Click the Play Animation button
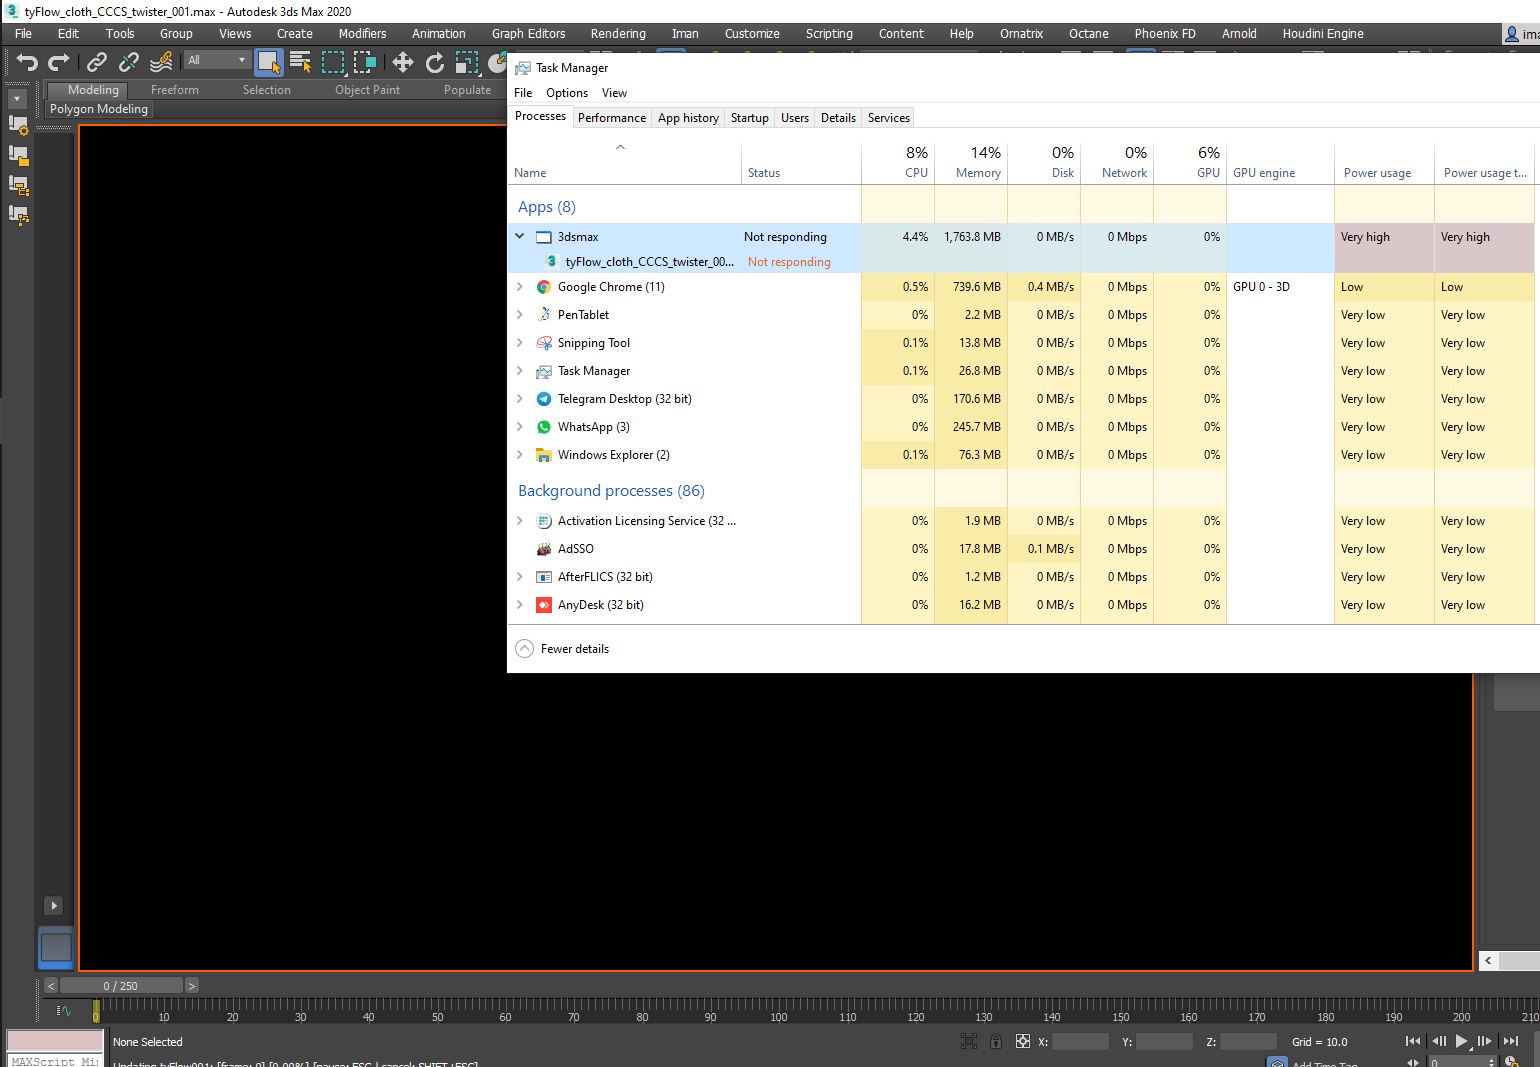Screen dimensions: 1540x1067 [1461, 1041]
